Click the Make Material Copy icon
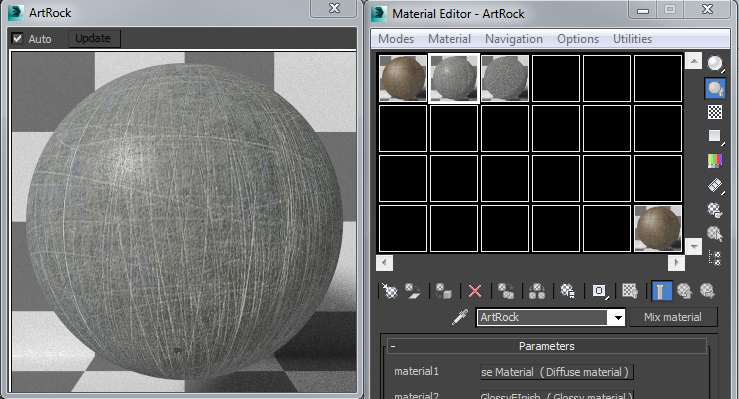 pos(506,291)
